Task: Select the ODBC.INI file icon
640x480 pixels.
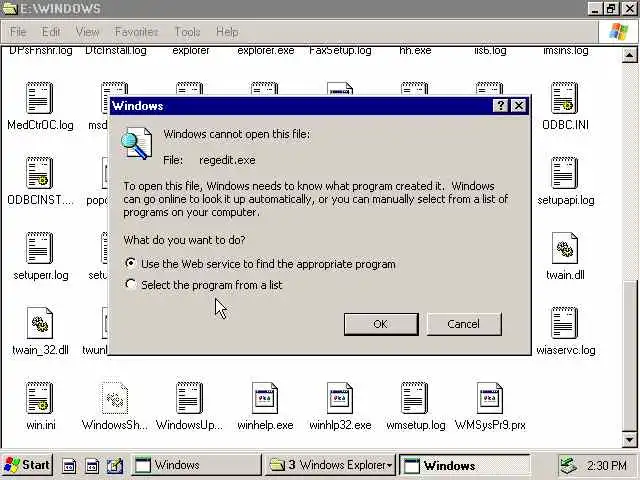Action: pos(564,98)
